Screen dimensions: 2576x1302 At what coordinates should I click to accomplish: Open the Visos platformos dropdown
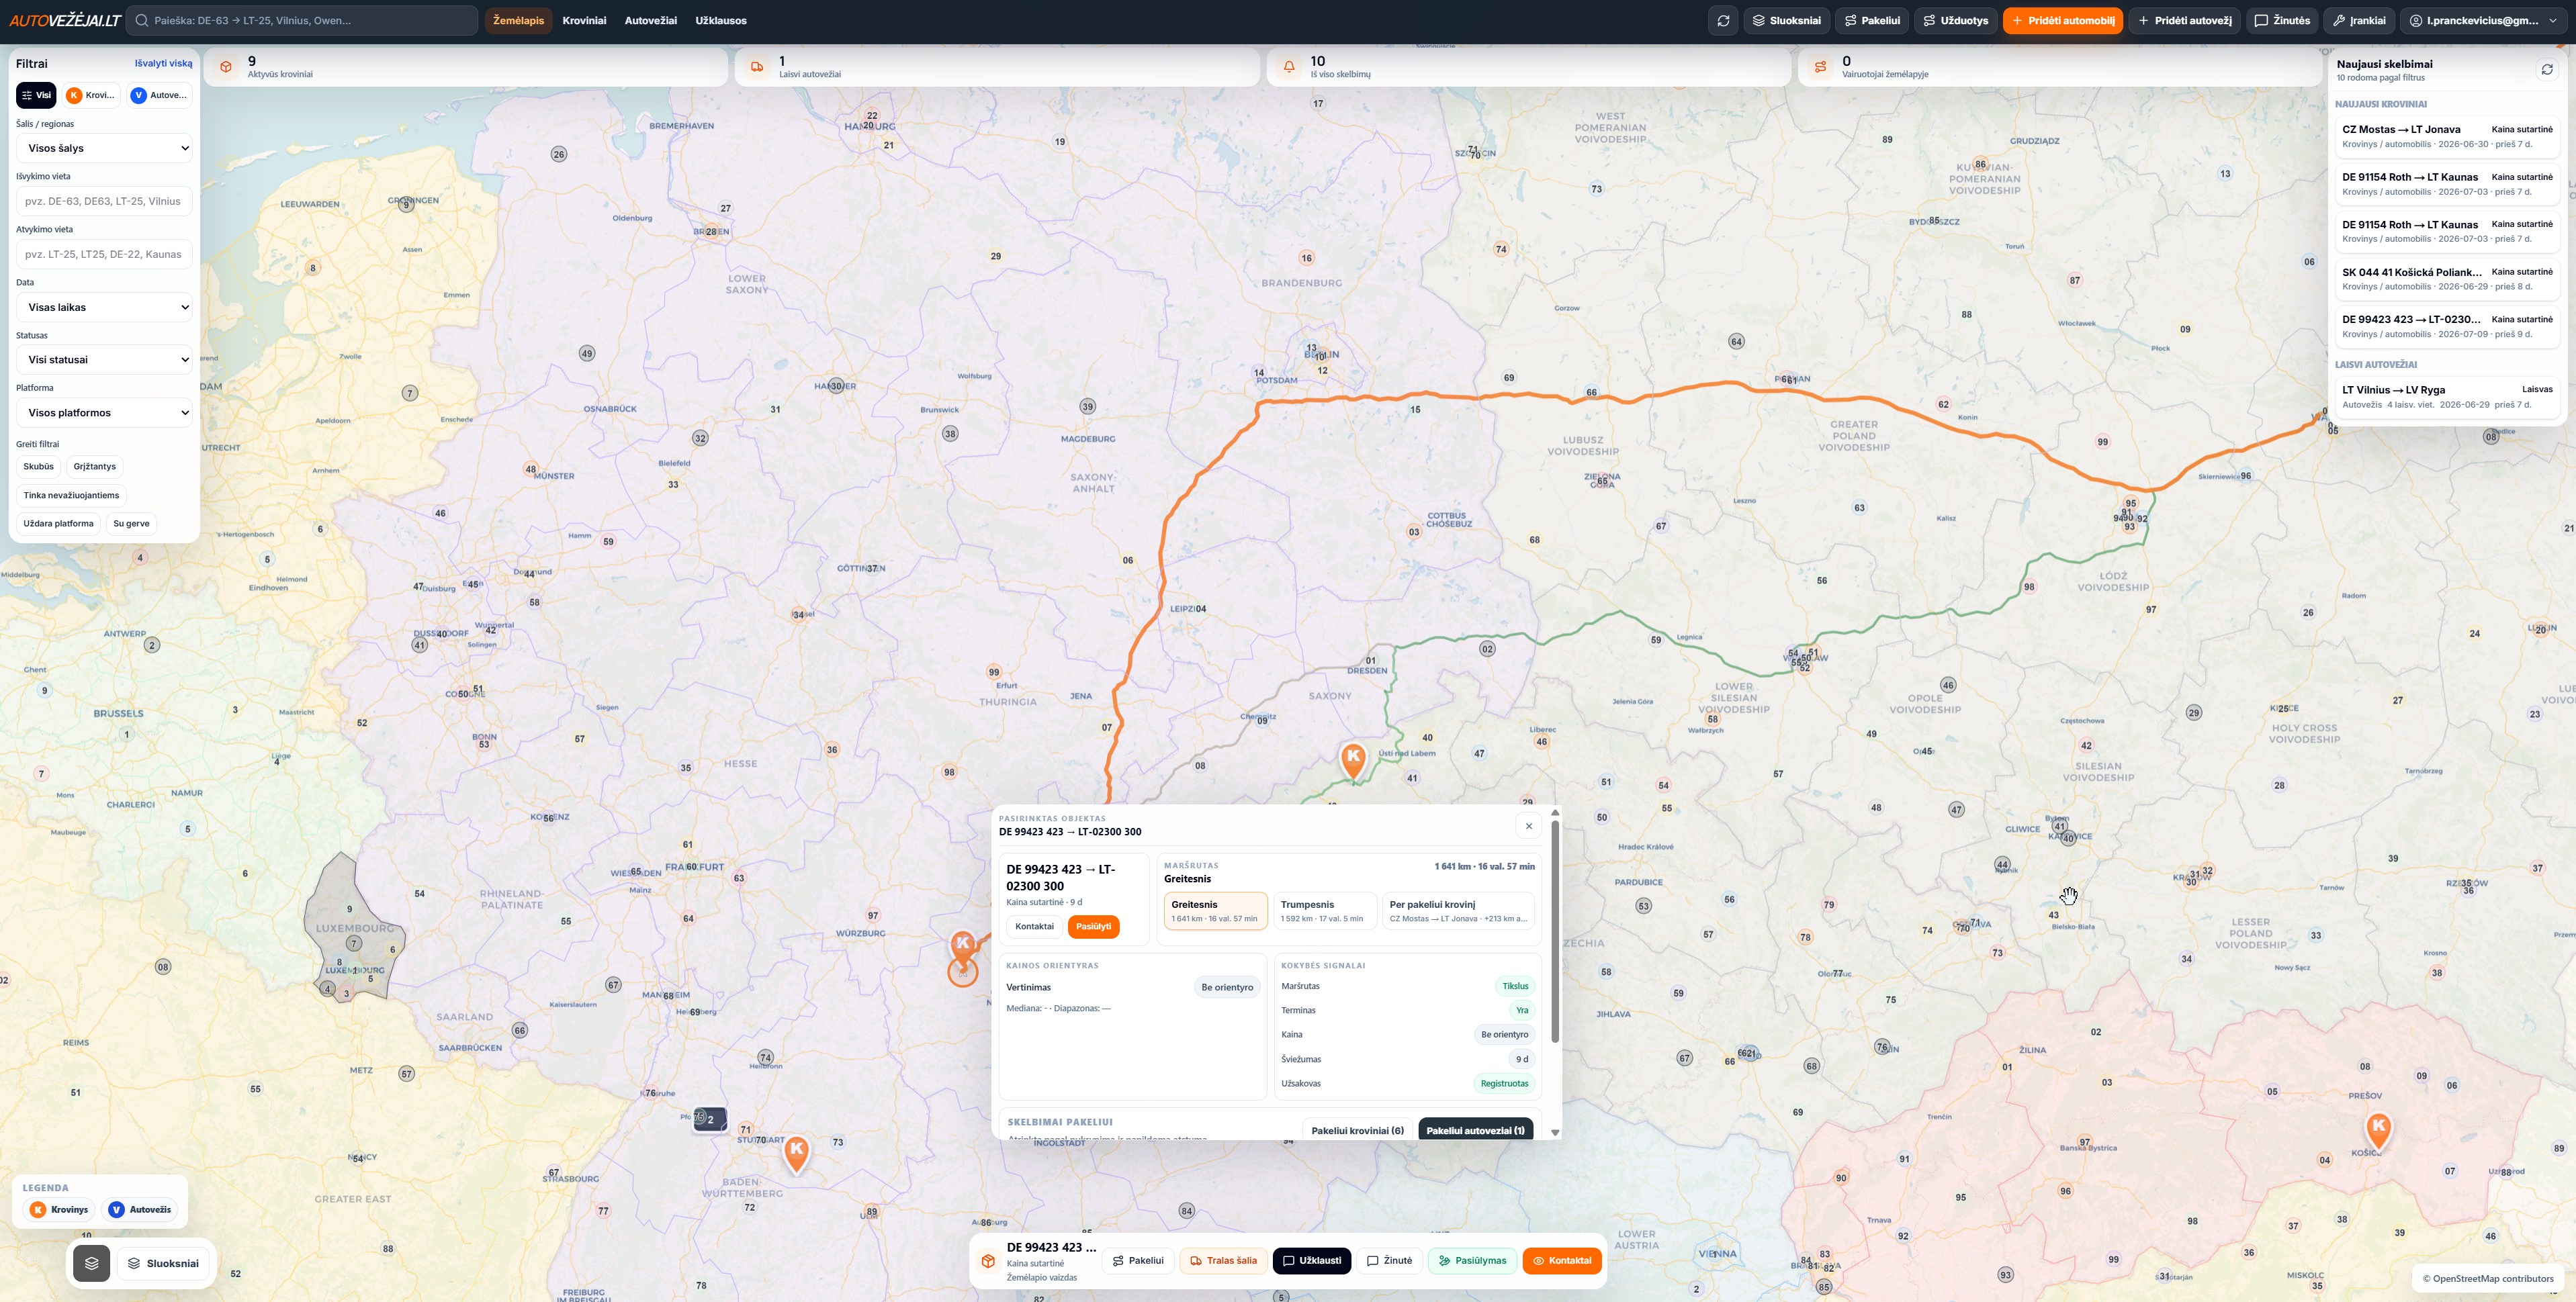[104, 412]
